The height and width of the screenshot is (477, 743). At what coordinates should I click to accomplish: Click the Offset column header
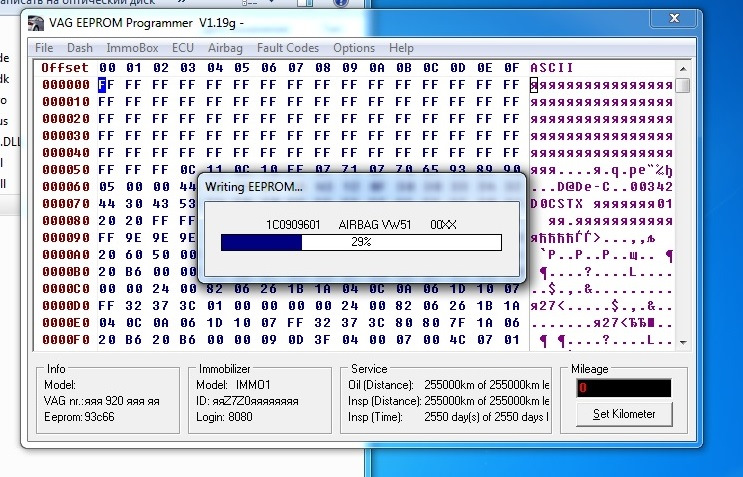[65, 68]
